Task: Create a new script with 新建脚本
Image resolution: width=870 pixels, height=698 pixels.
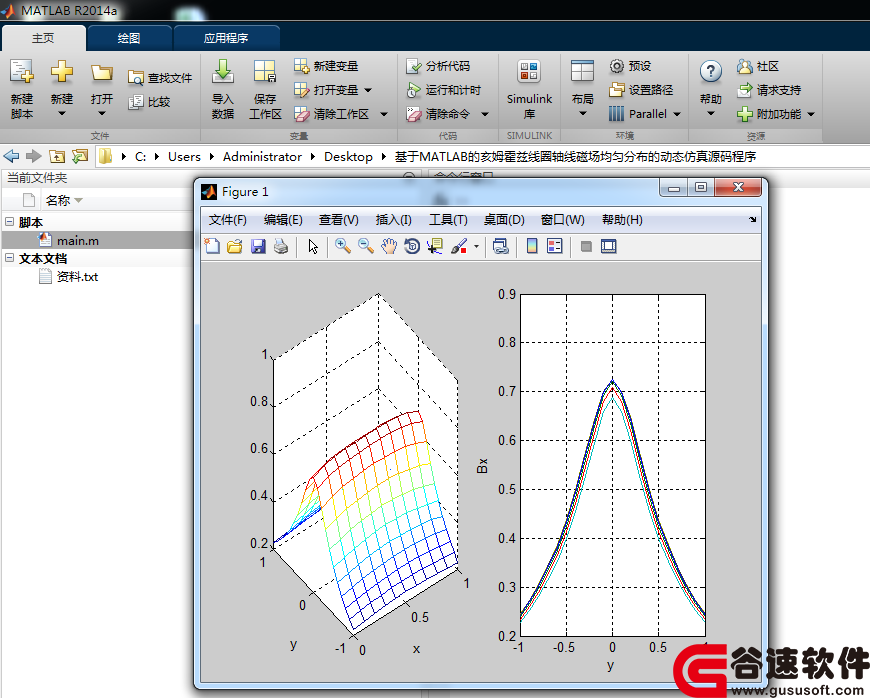Action: tap(22, 89)
